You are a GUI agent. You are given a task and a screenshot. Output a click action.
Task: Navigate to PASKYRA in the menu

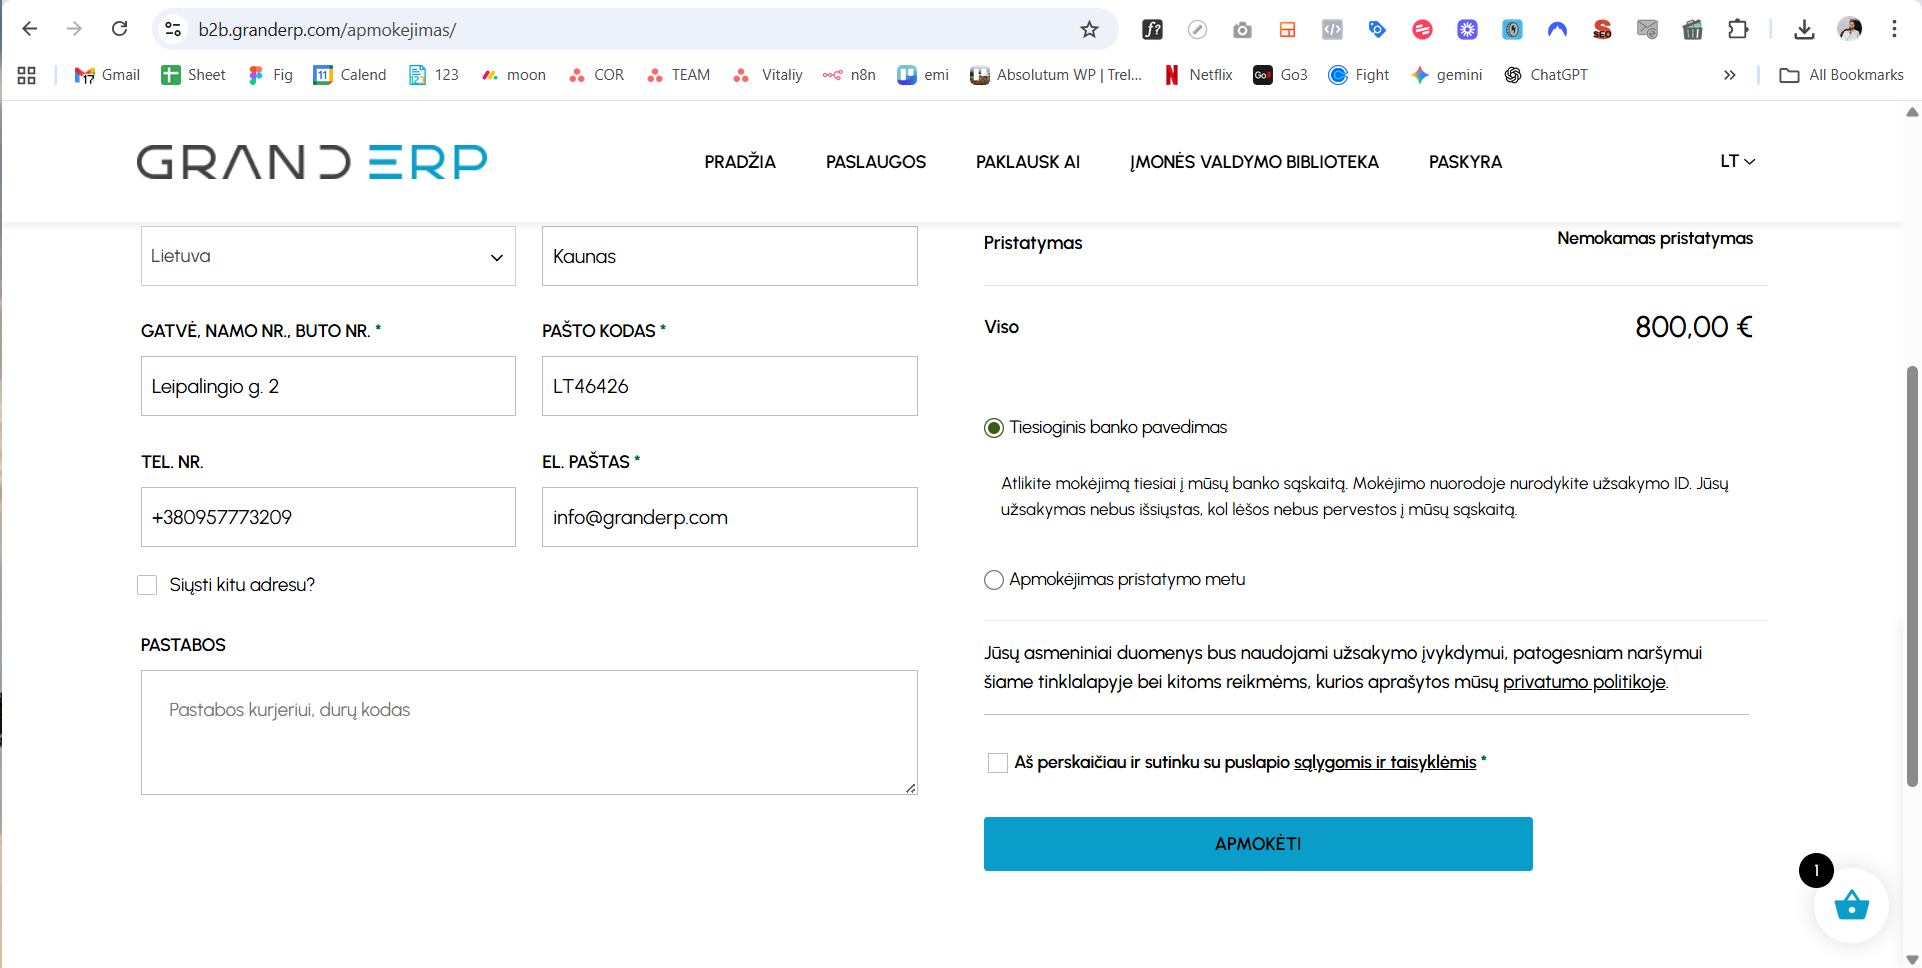tap(1465, 162)
